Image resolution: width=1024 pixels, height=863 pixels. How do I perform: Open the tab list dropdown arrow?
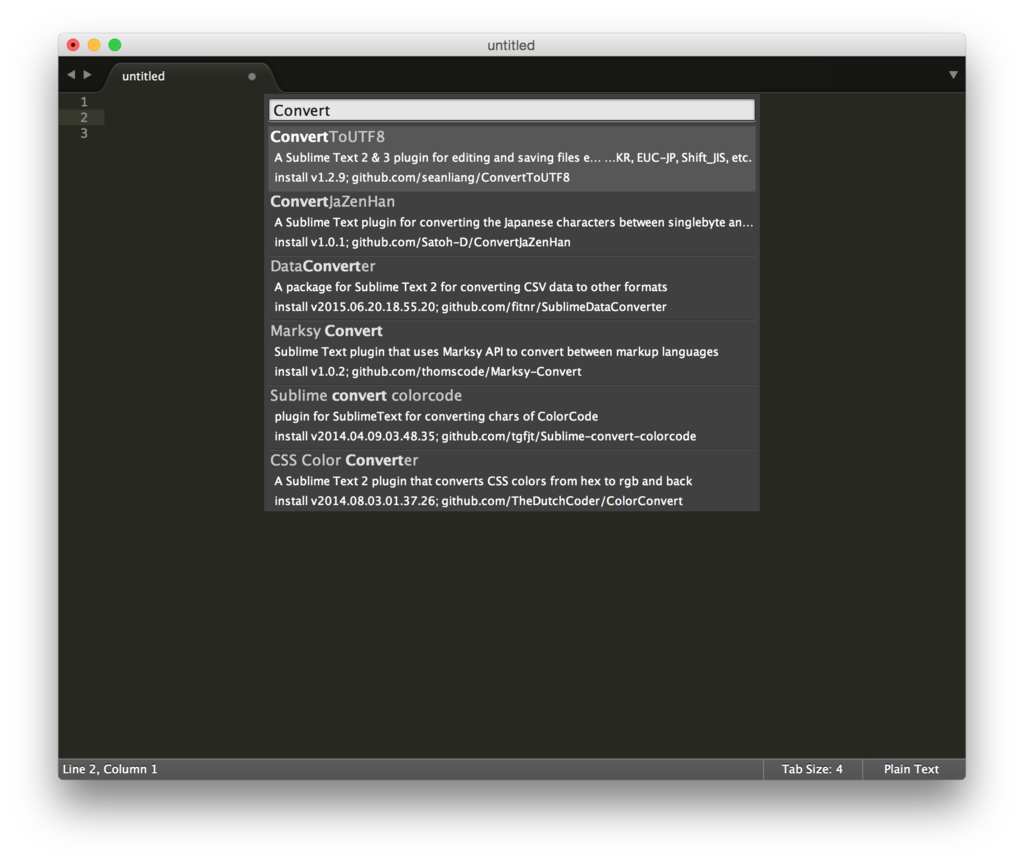pos(953,75)
